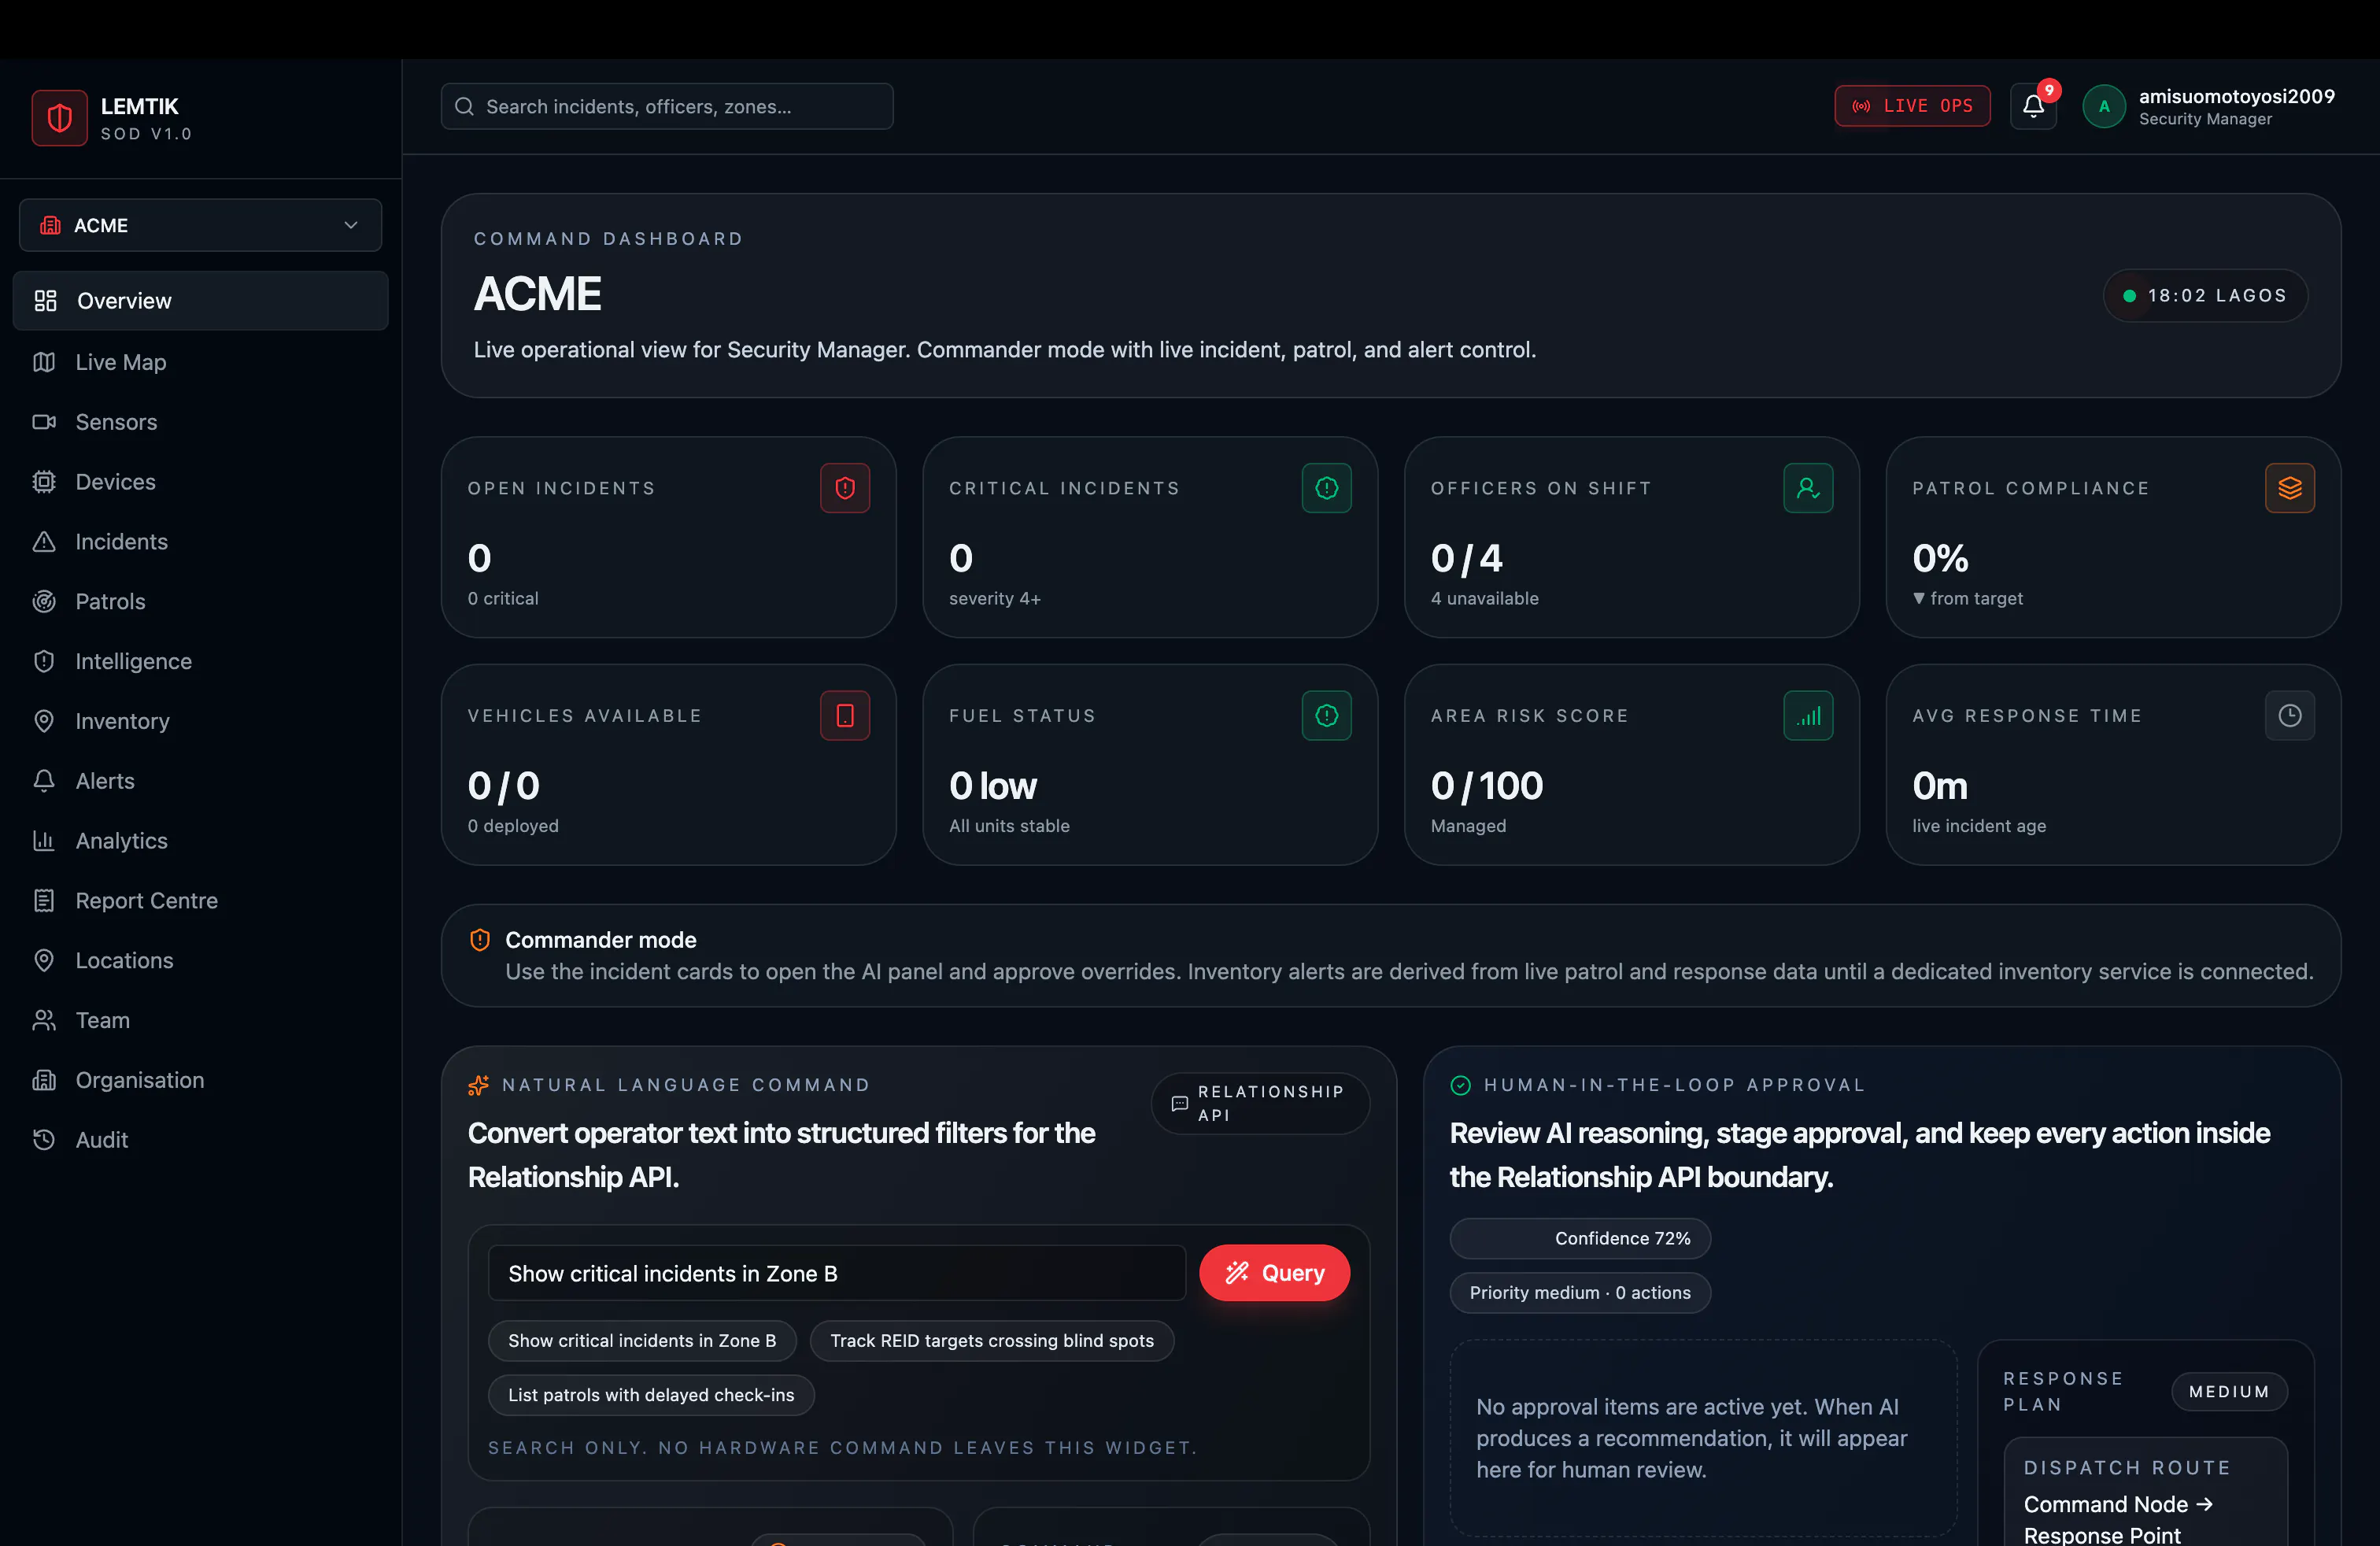
Task: Open Alerts in the sidebar
Action: coord(200,781)
